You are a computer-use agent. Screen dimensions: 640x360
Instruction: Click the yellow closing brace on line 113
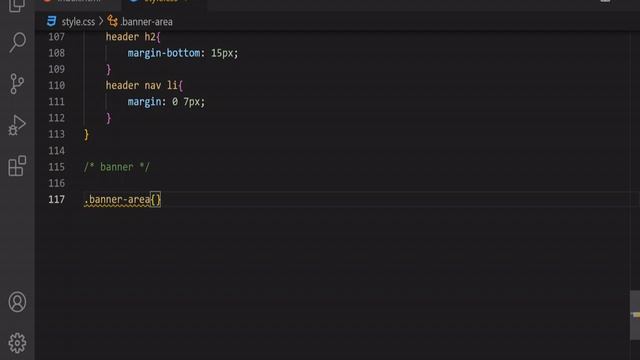(86, 135)
